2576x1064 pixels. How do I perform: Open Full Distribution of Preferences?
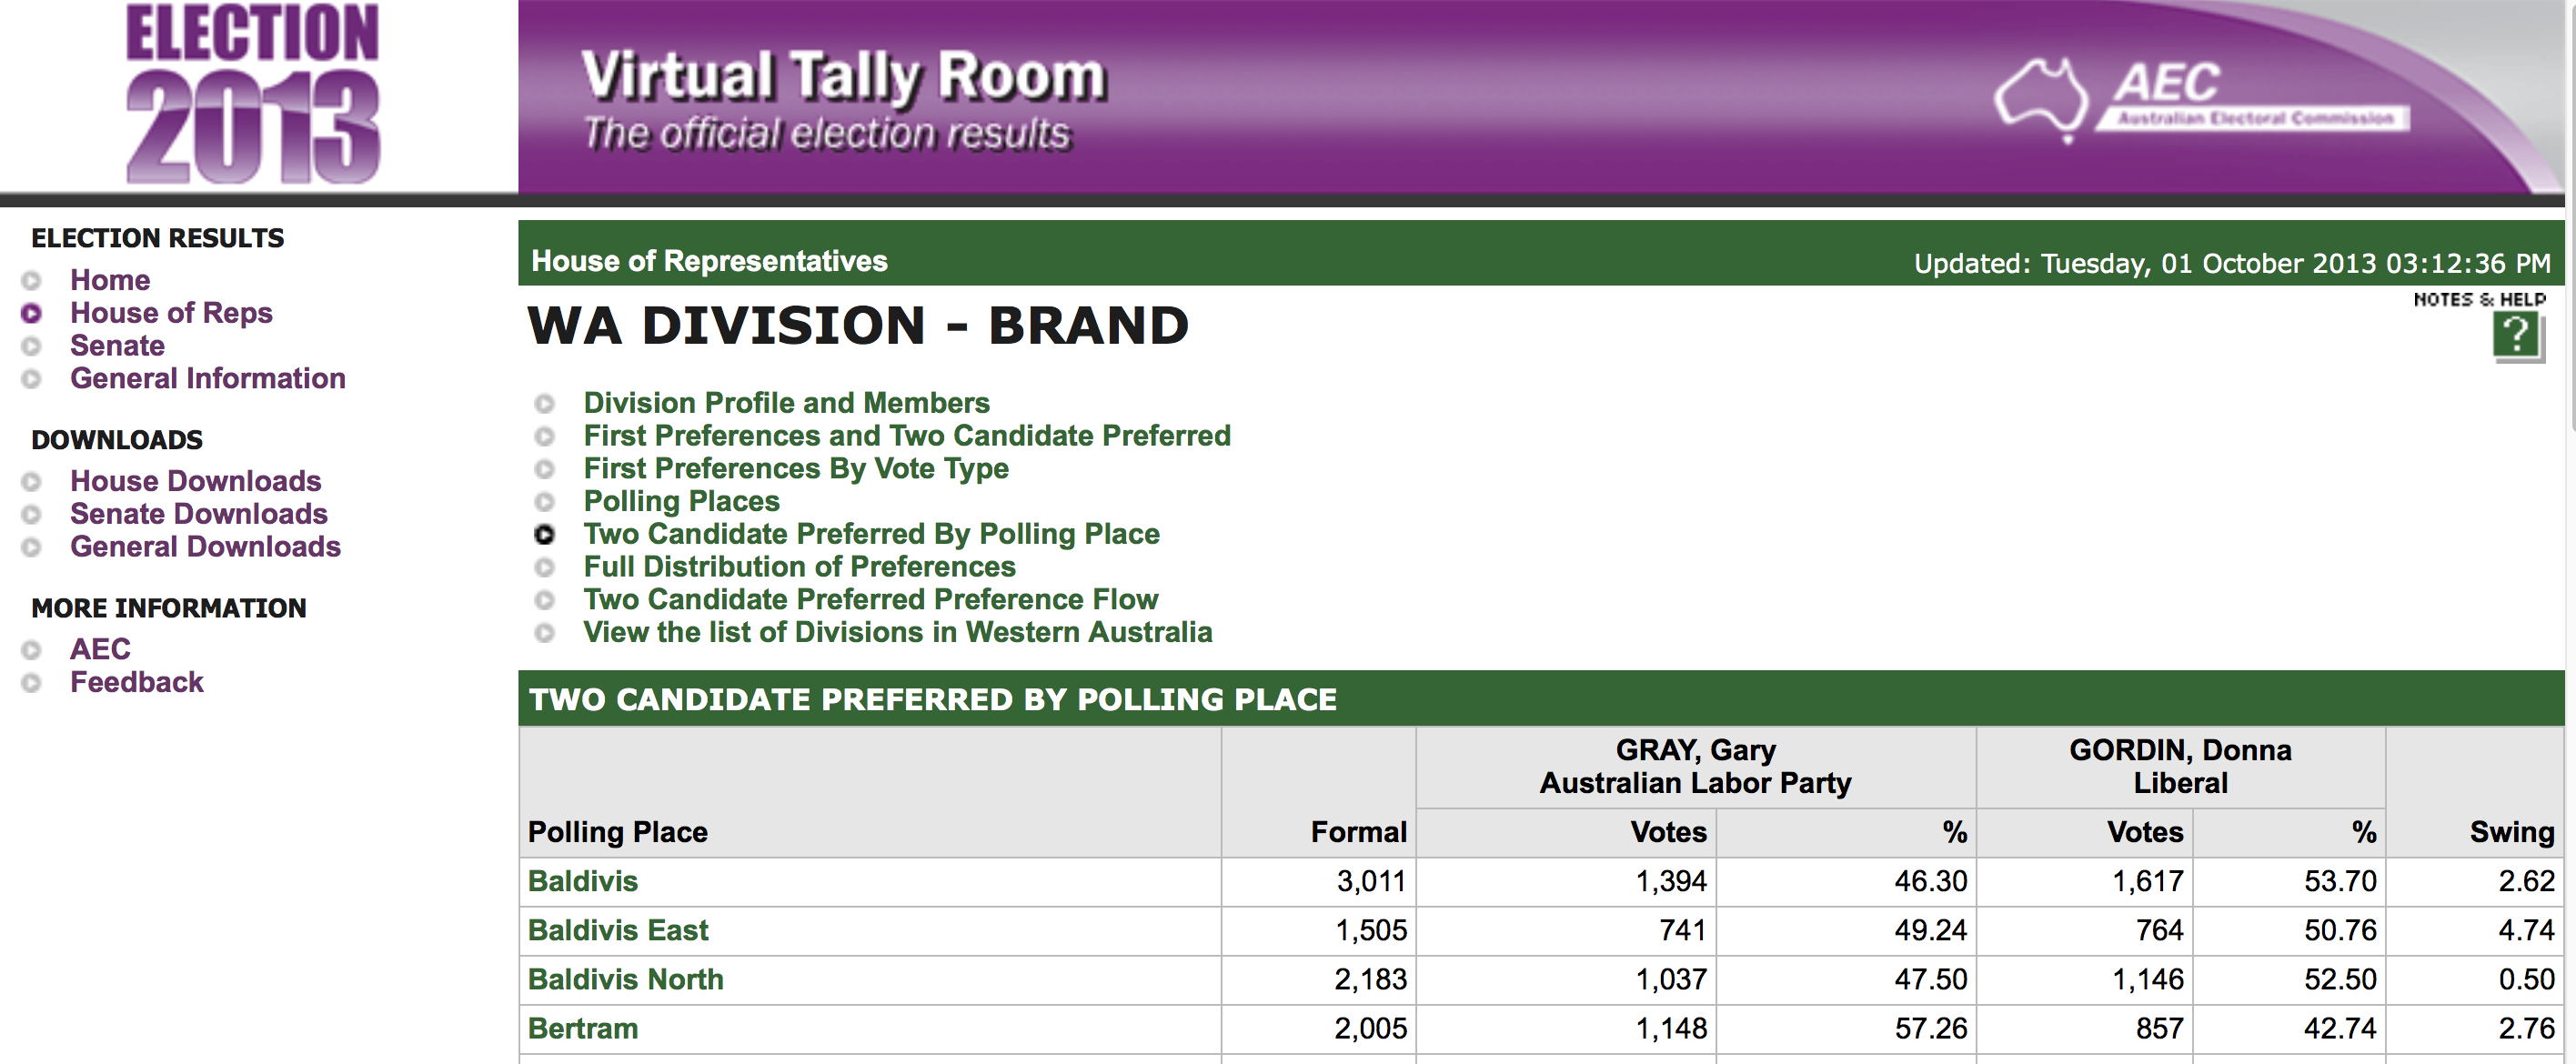pyautogui.click(x=799, y=567)
